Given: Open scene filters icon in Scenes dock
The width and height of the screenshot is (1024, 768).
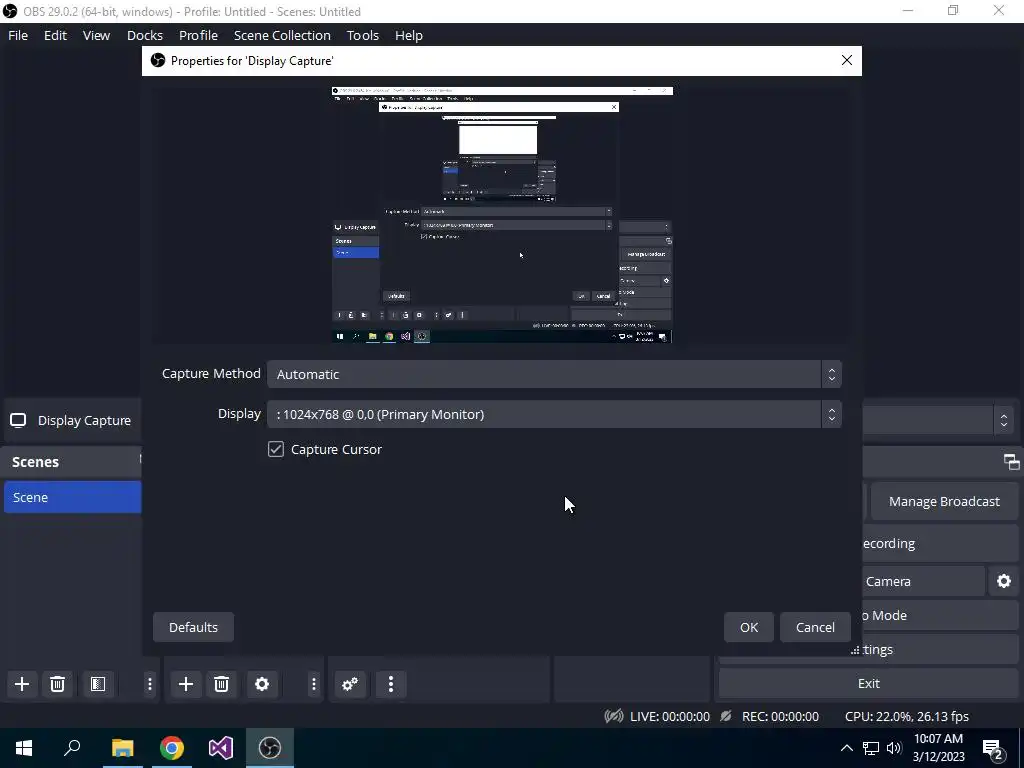Looking at the screenshot, I should click(x=98, y=684).
